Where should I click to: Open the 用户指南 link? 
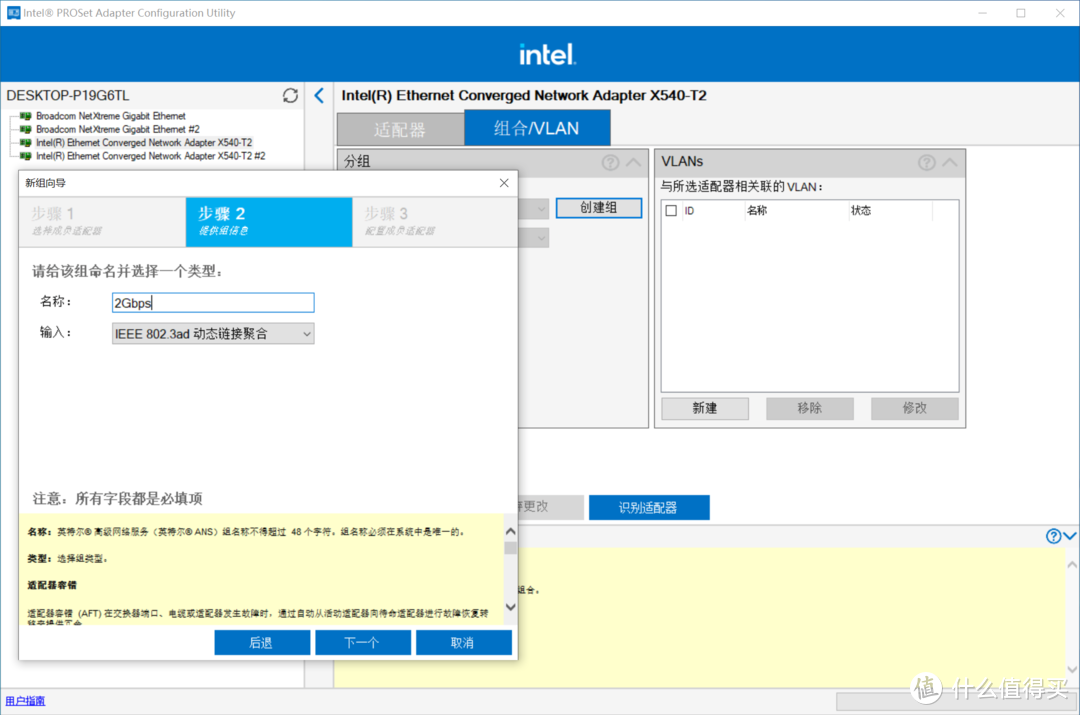(24, 701)
